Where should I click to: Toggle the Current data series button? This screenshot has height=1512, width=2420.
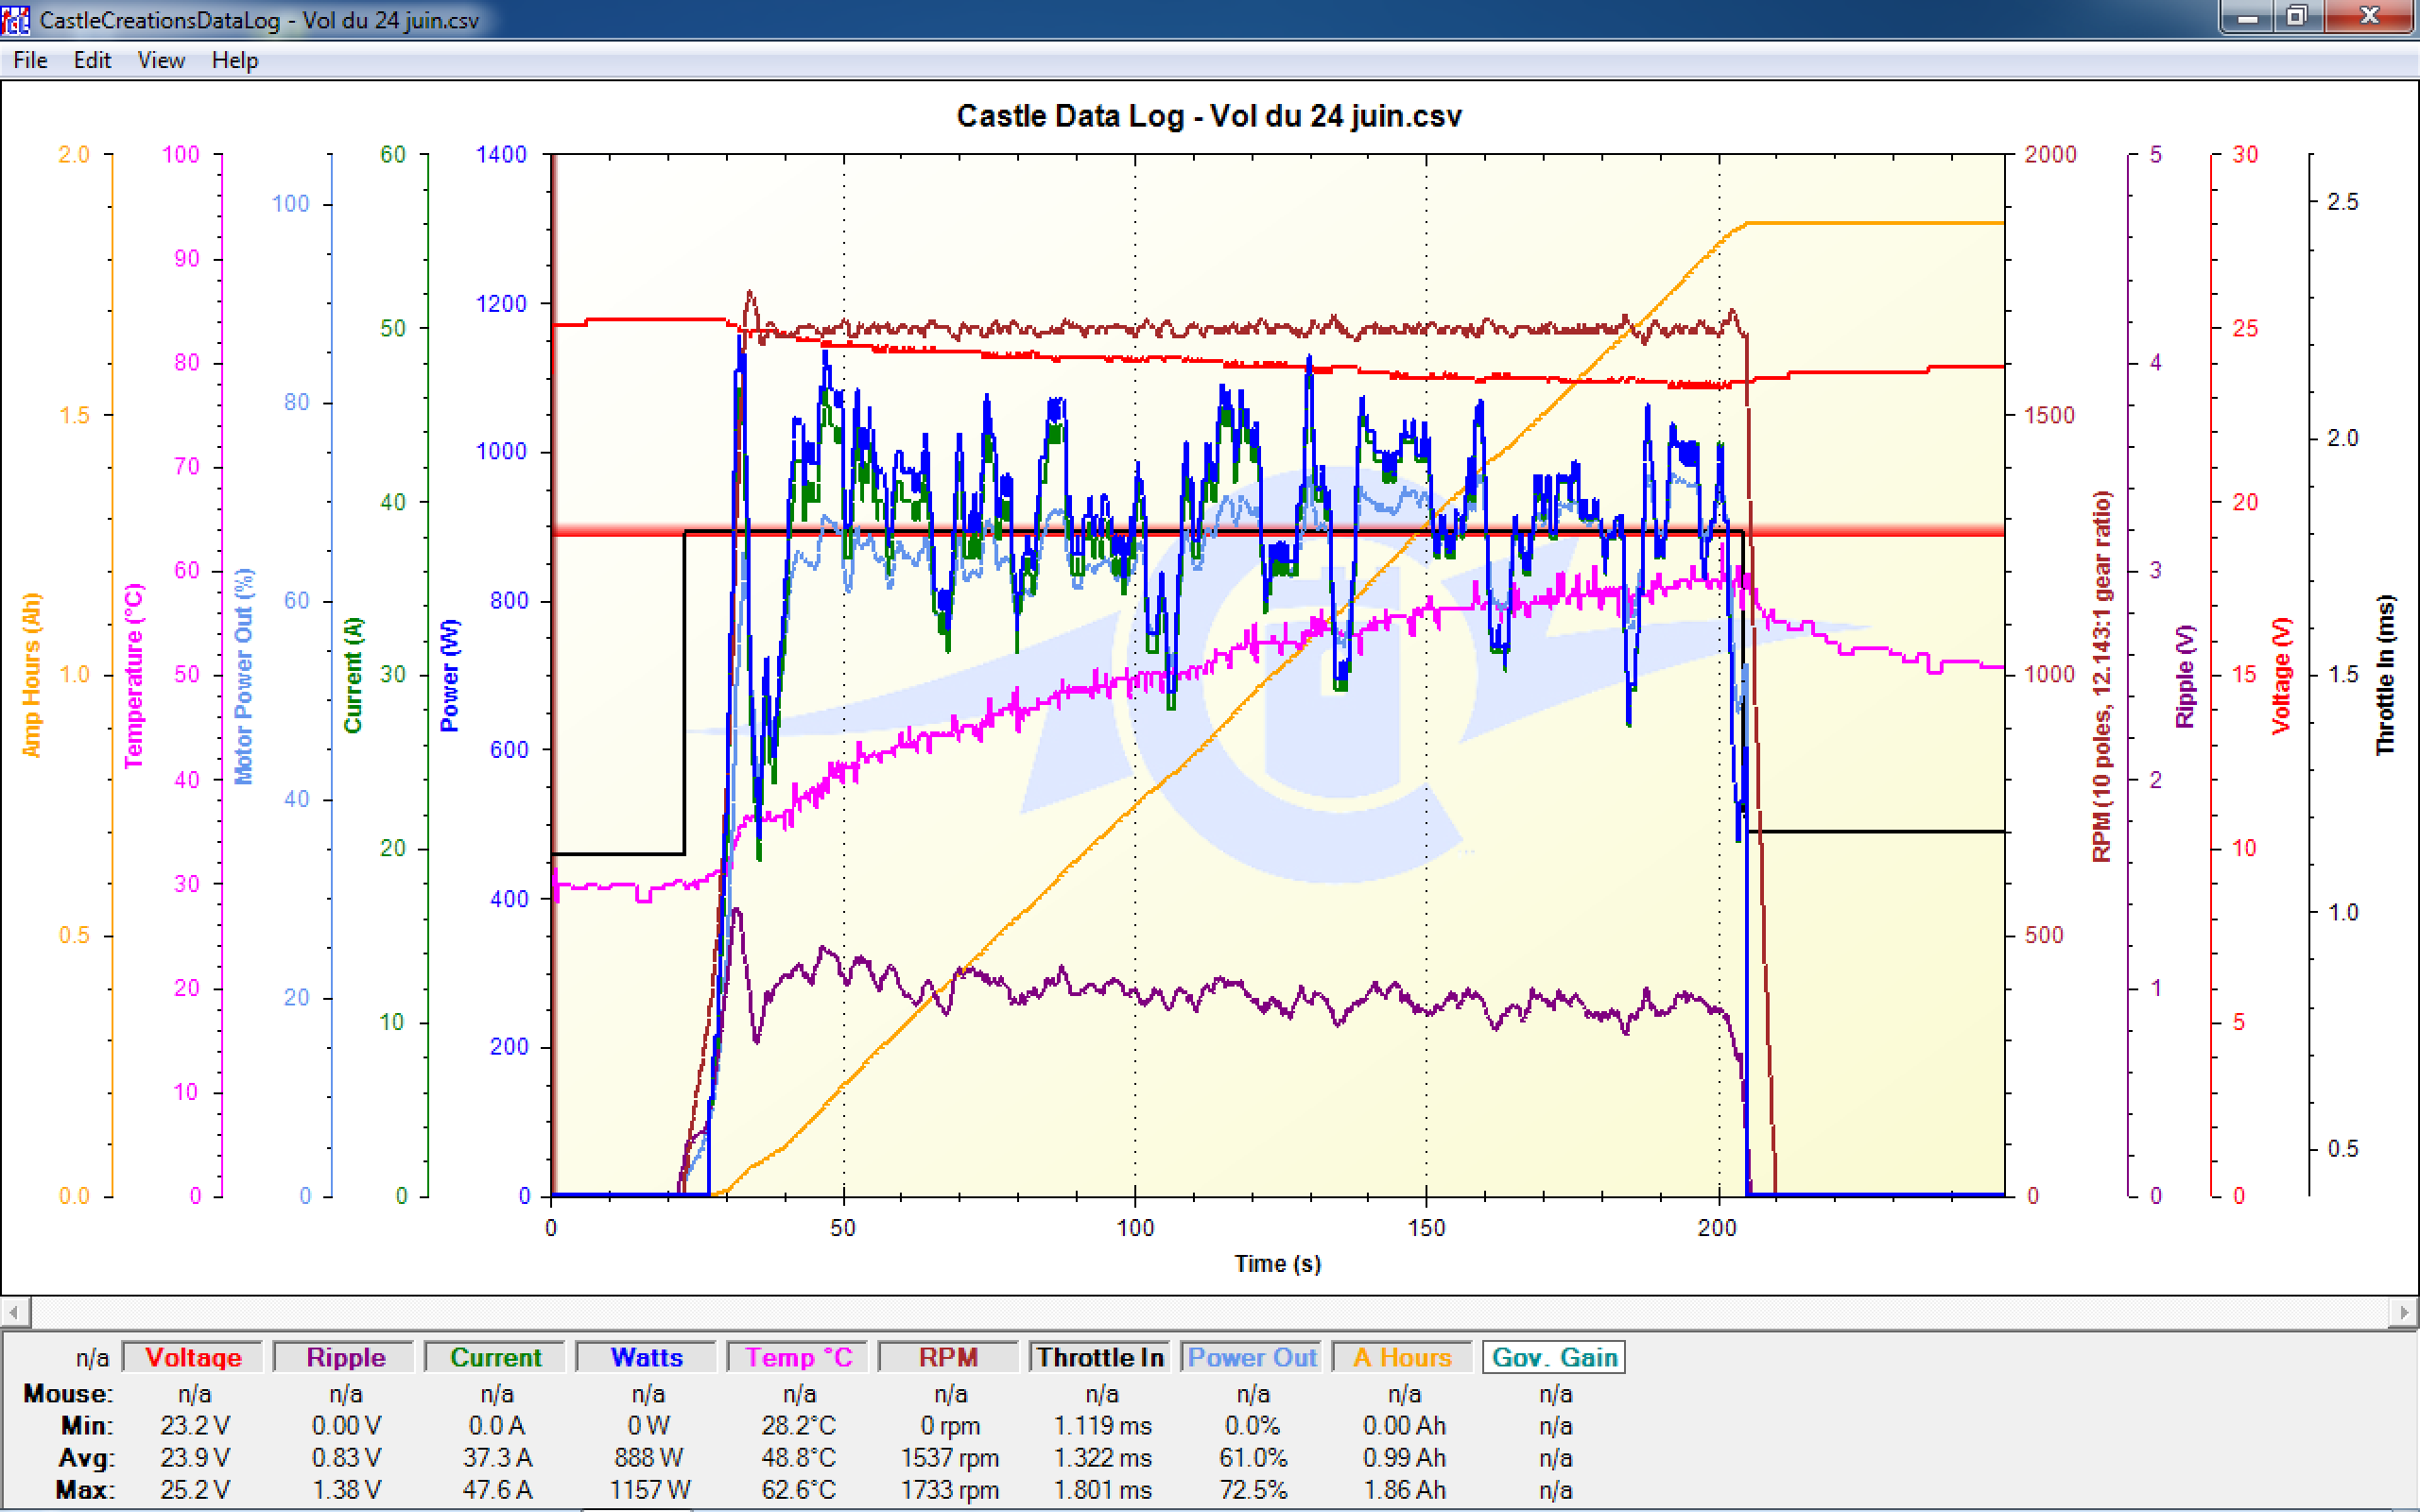496,1357
